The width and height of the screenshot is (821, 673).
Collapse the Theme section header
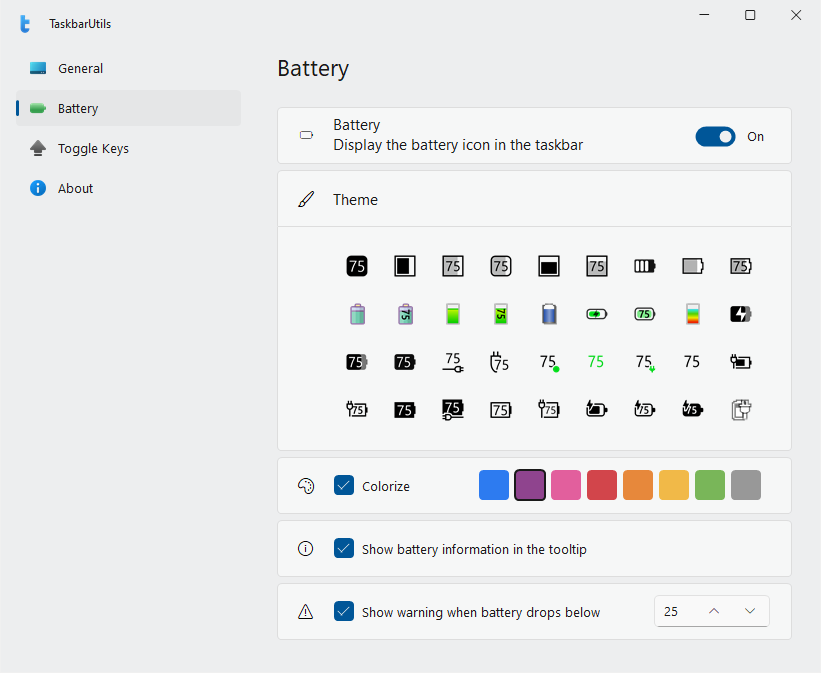pyautogui.click(x=534, y=200)
